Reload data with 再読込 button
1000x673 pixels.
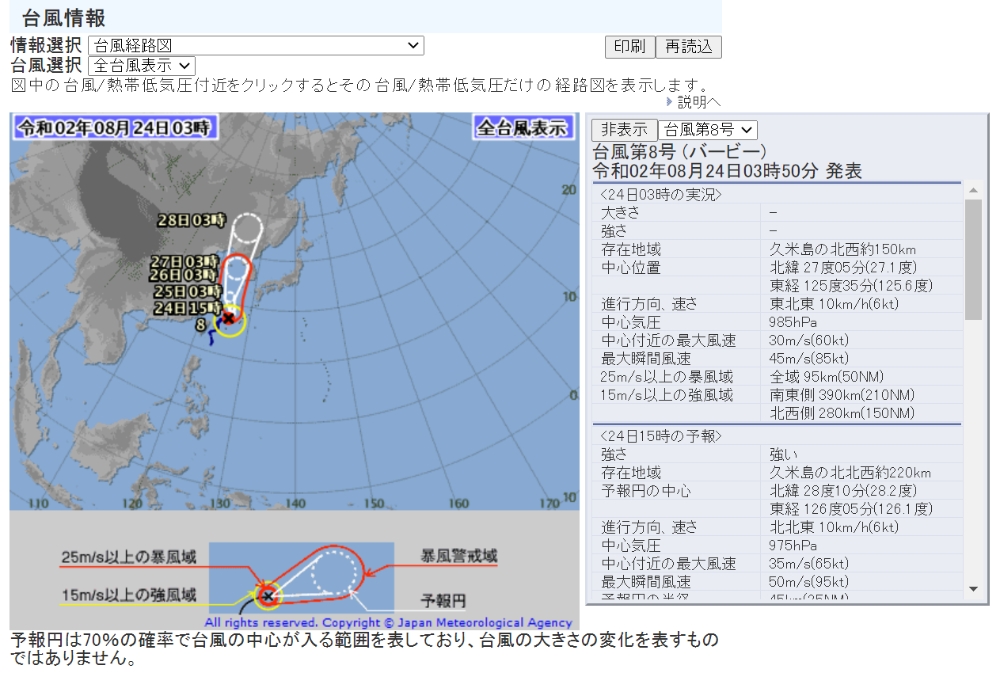point(688,47)
